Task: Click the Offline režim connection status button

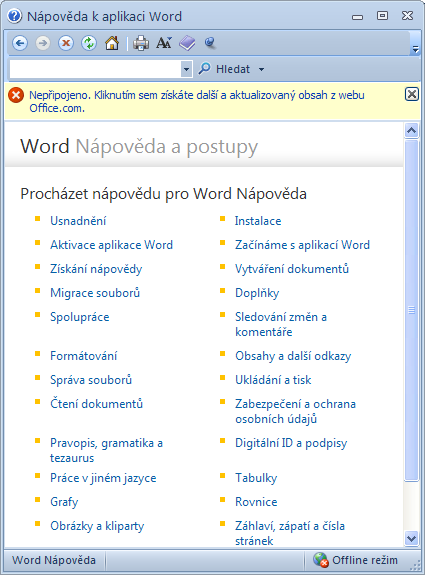Action: tap(355, 560)
